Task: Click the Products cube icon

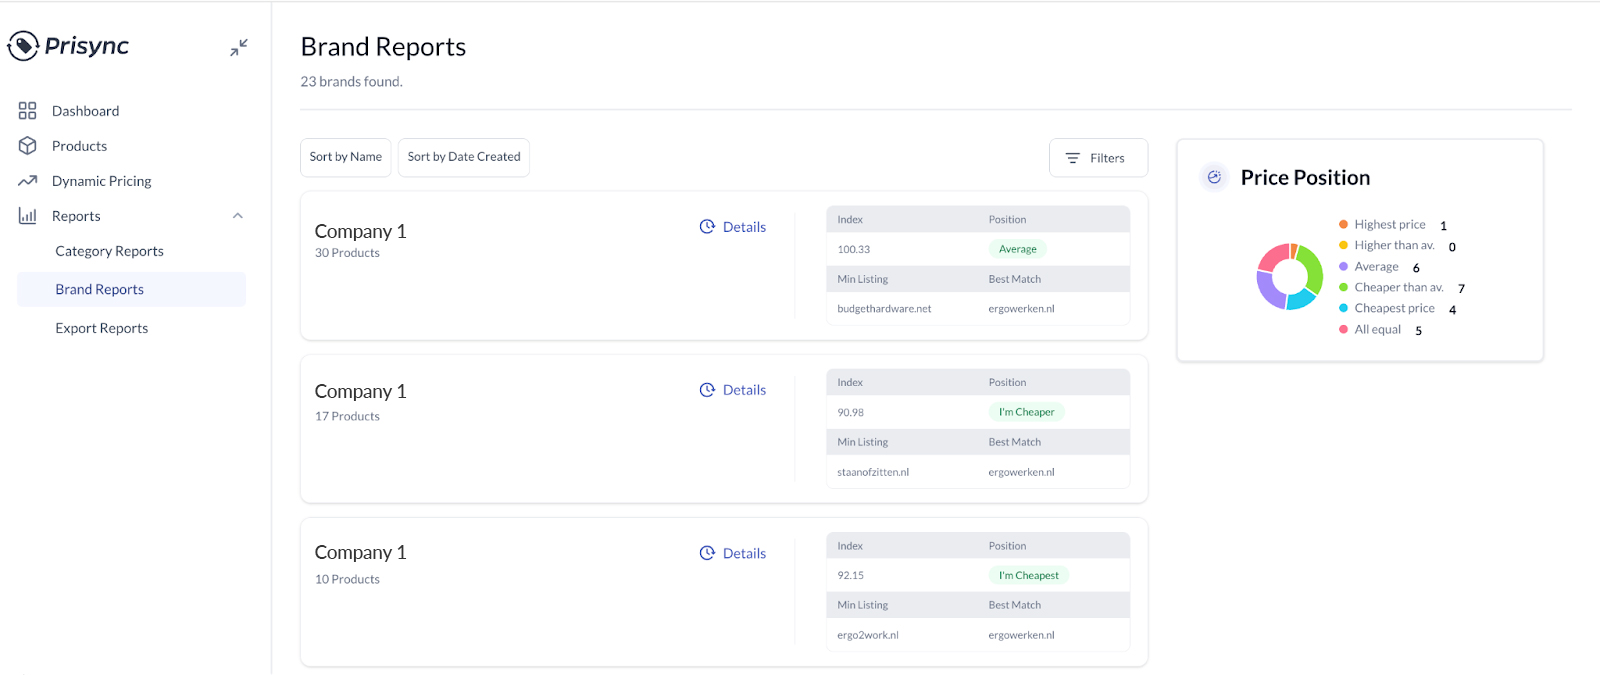Action: [28, 146]
